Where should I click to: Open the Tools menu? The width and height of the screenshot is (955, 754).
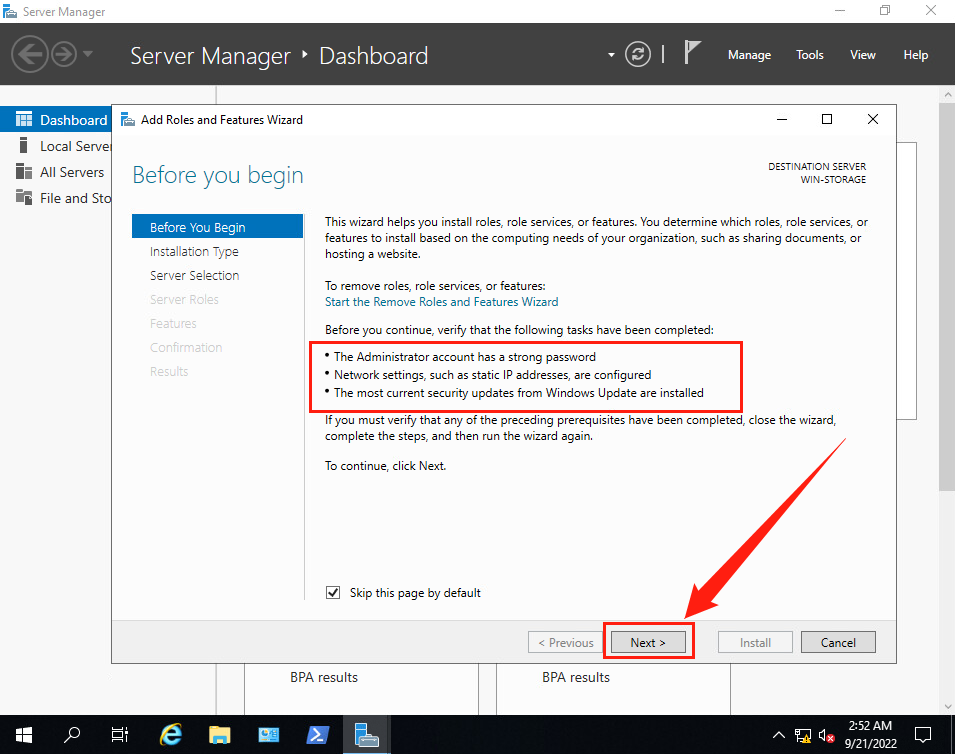tap(809, 55)
